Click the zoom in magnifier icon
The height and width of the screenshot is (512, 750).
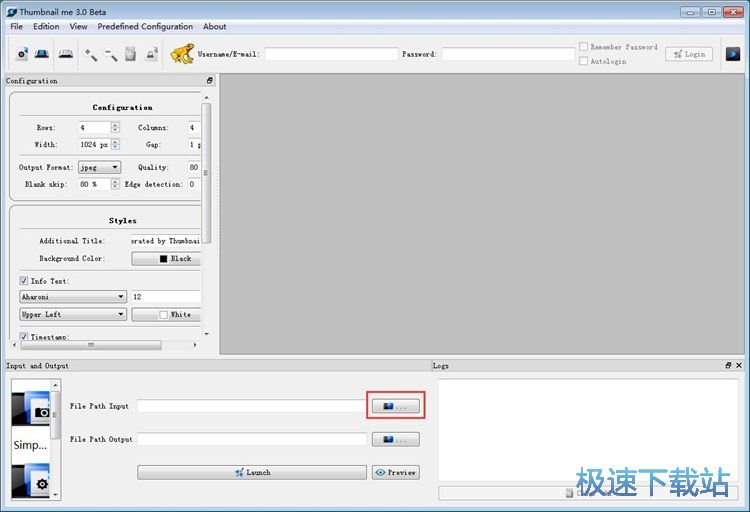point(90,54)
